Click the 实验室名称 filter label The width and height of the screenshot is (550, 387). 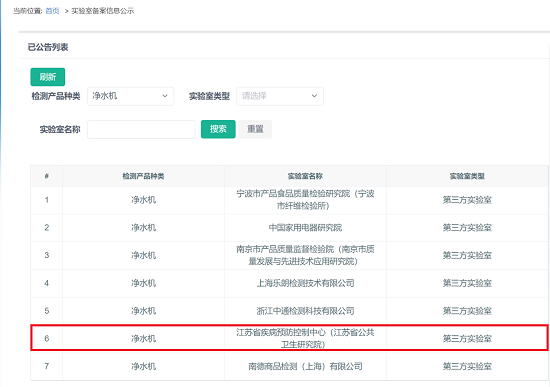(60, 129)
